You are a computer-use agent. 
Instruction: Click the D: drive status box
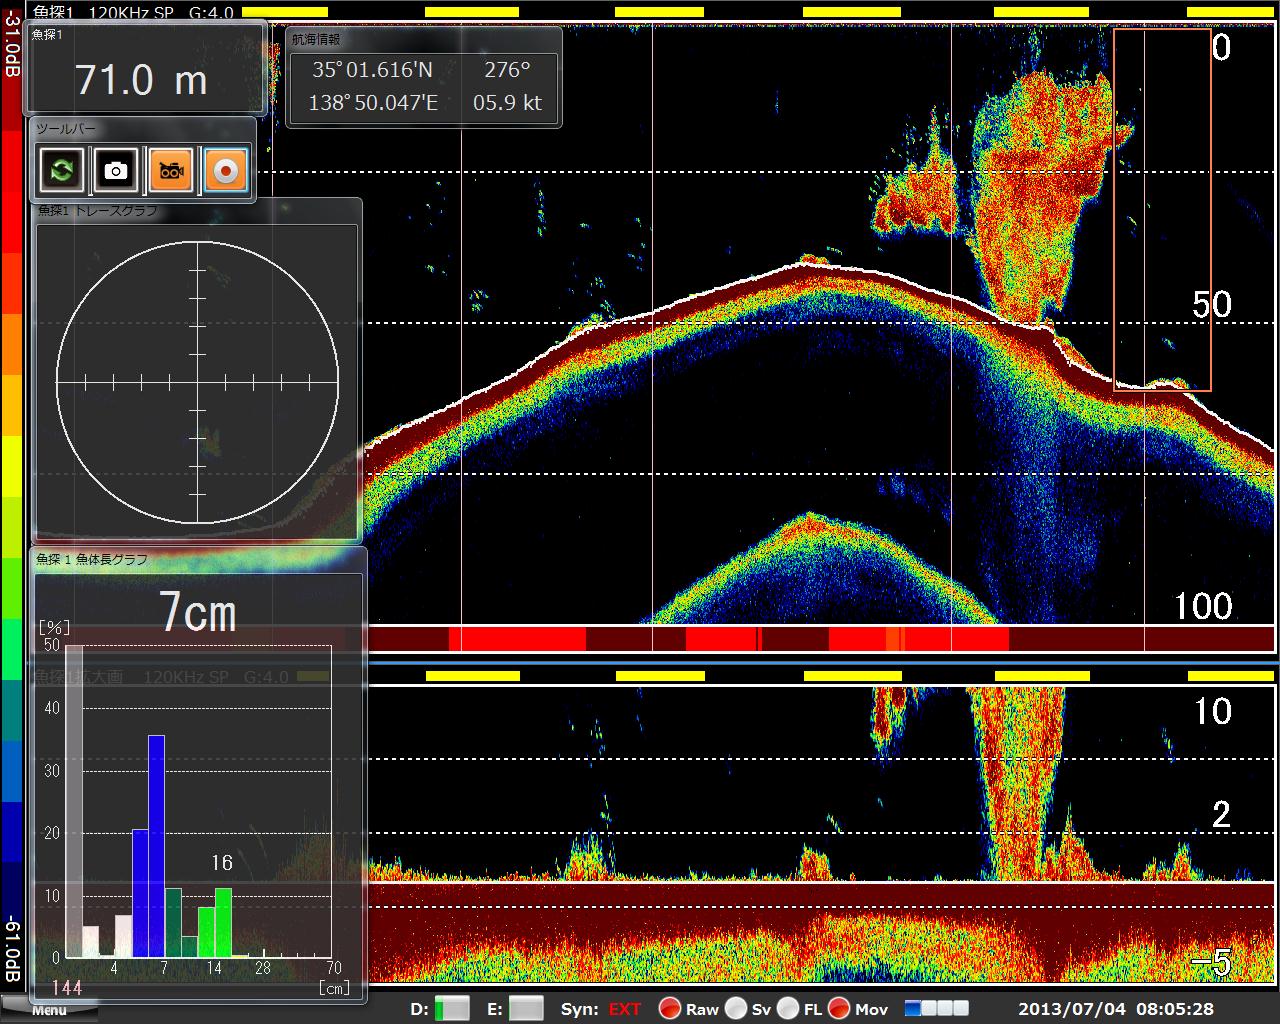pos(452,1008)
